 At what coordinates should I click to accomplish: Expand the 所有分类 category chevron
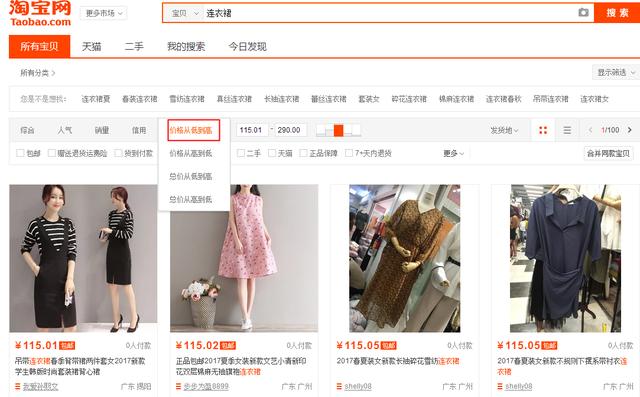click(x=53, y=73)
